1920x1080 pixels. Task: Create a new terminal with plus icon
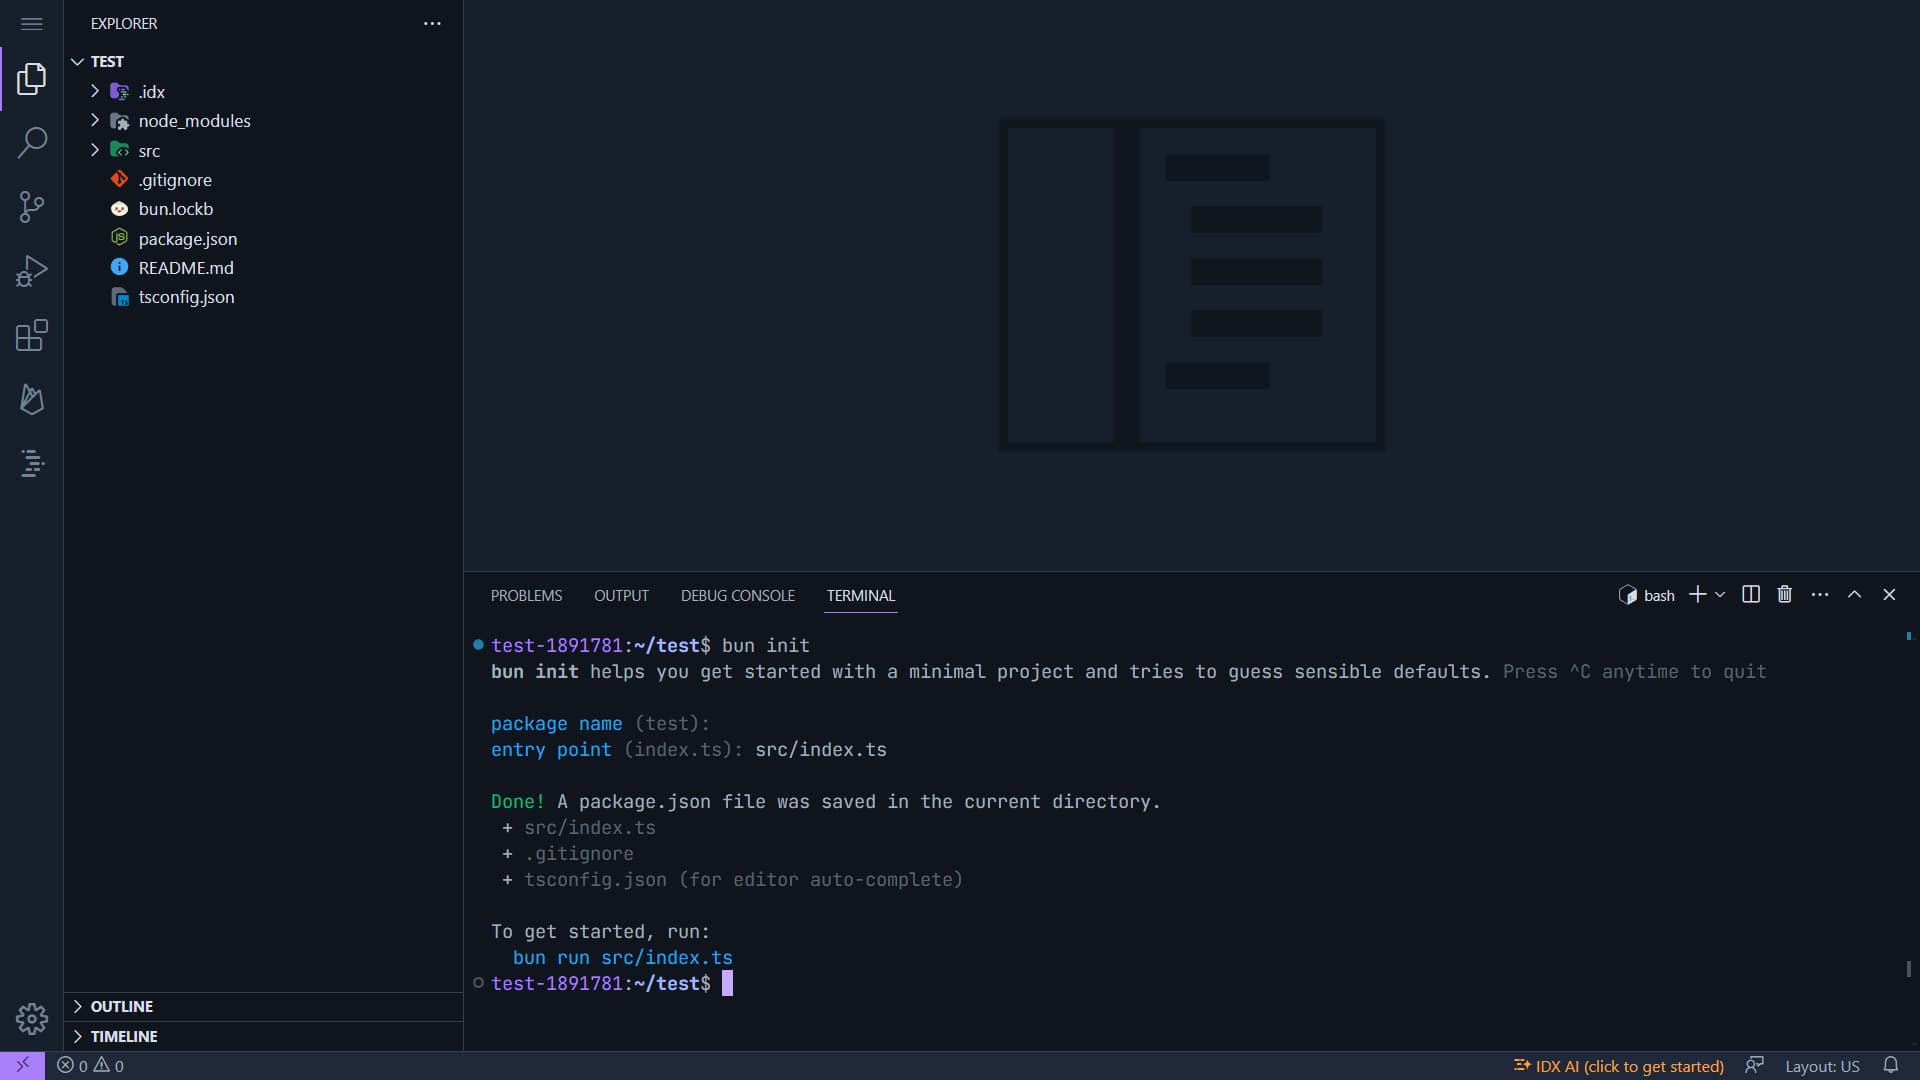(1697, 595)
